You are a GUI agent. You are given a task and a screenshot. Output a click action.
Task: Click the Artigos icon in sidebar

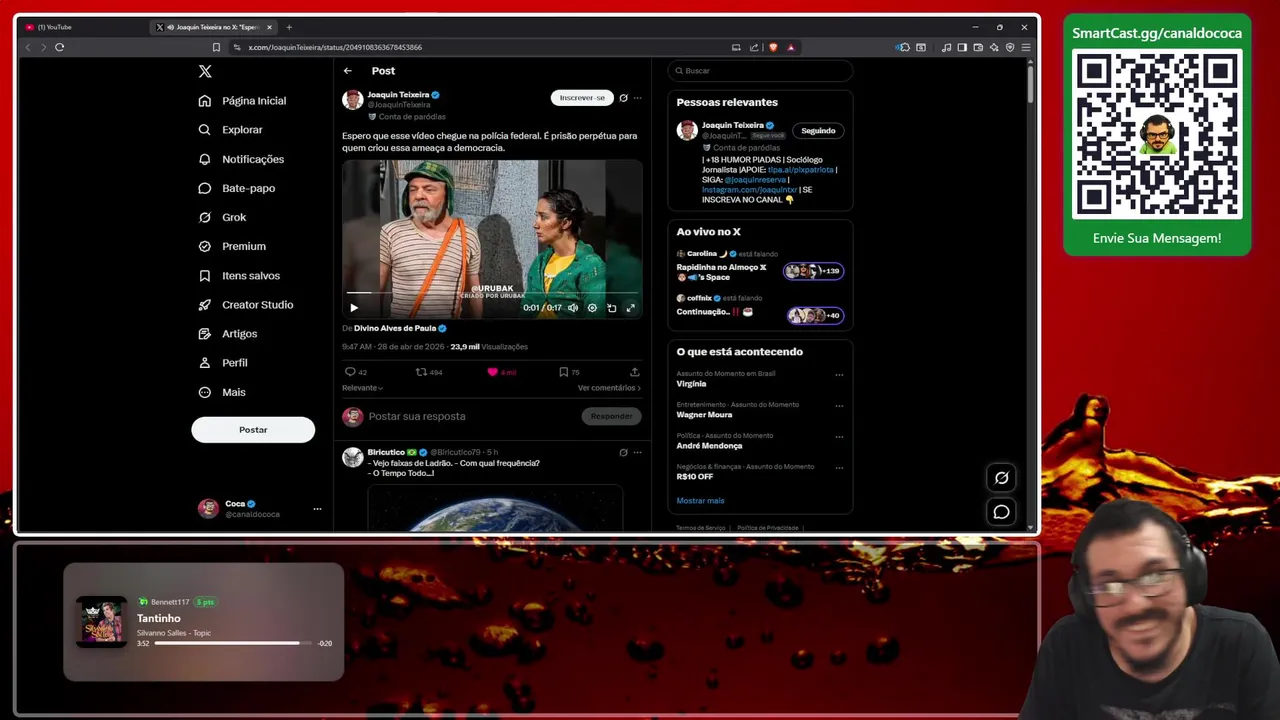pos(205,333)
